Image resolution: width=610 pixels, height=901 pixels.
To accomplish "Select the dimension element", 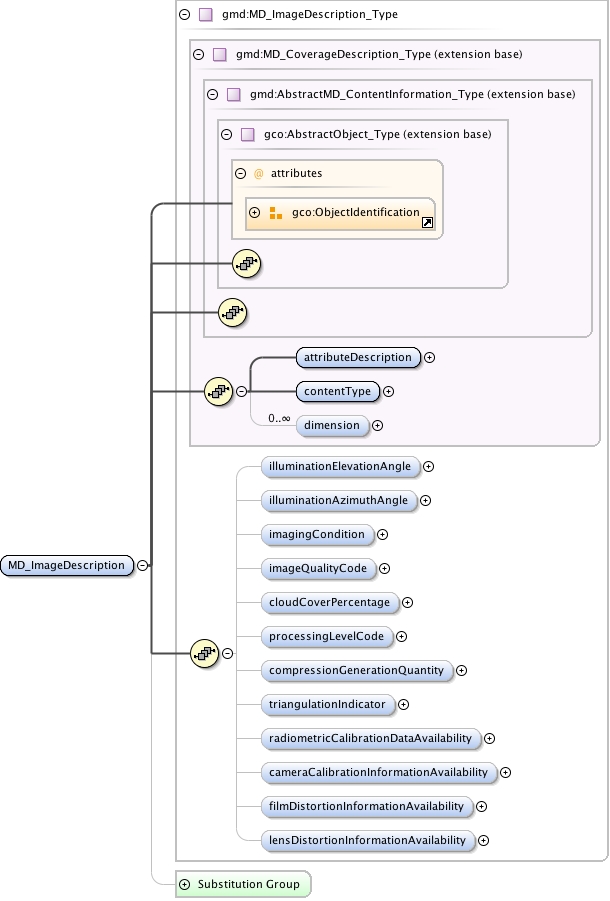I will 332,425.
